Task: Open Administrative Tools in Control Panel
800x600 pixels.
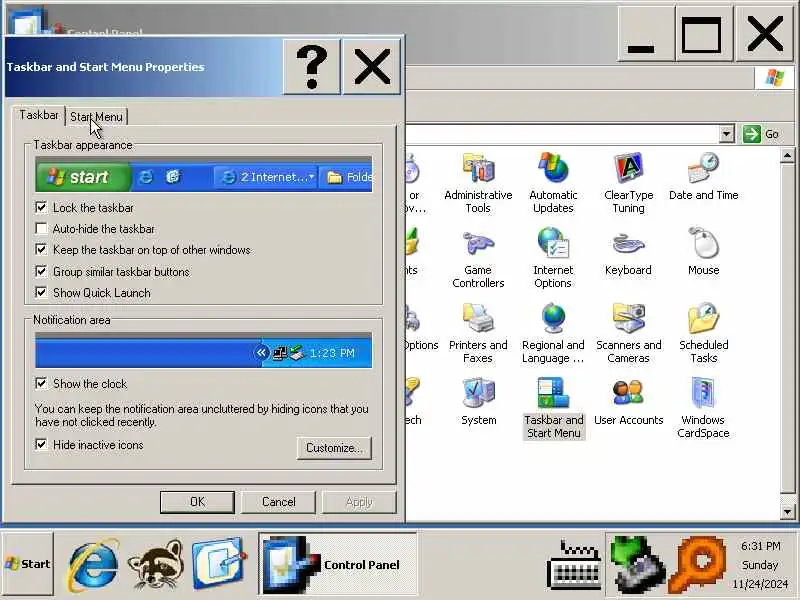Action: (x=478, y=183)
